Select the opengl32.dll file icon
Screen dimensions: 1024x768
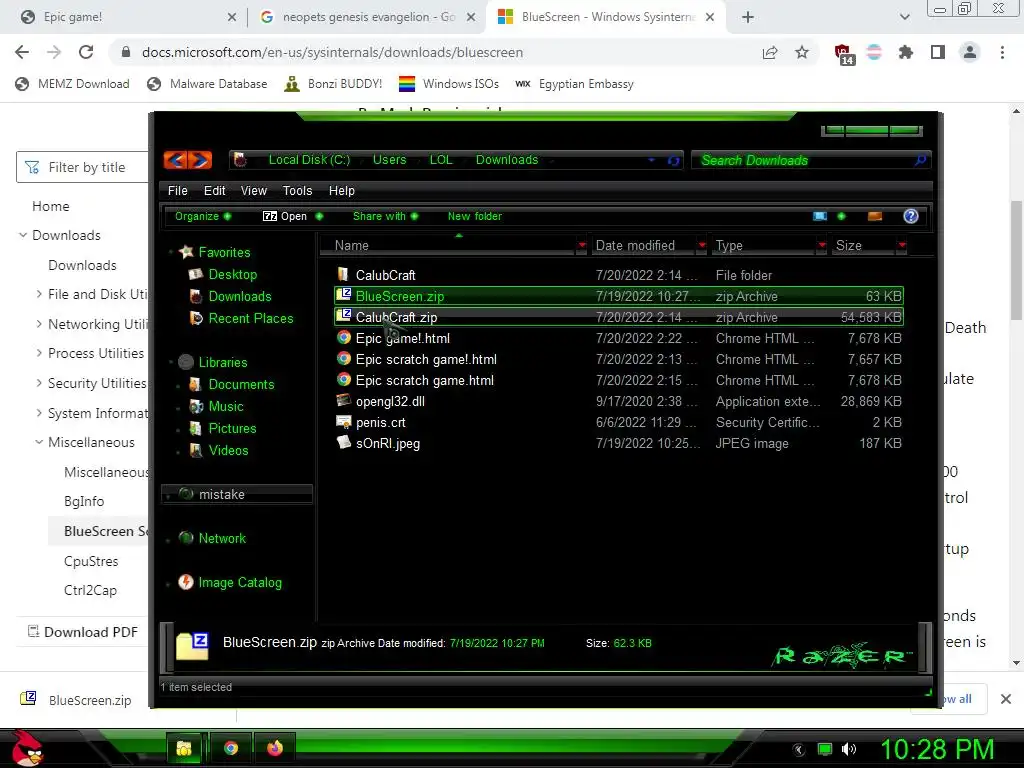[x=344, y=400]
